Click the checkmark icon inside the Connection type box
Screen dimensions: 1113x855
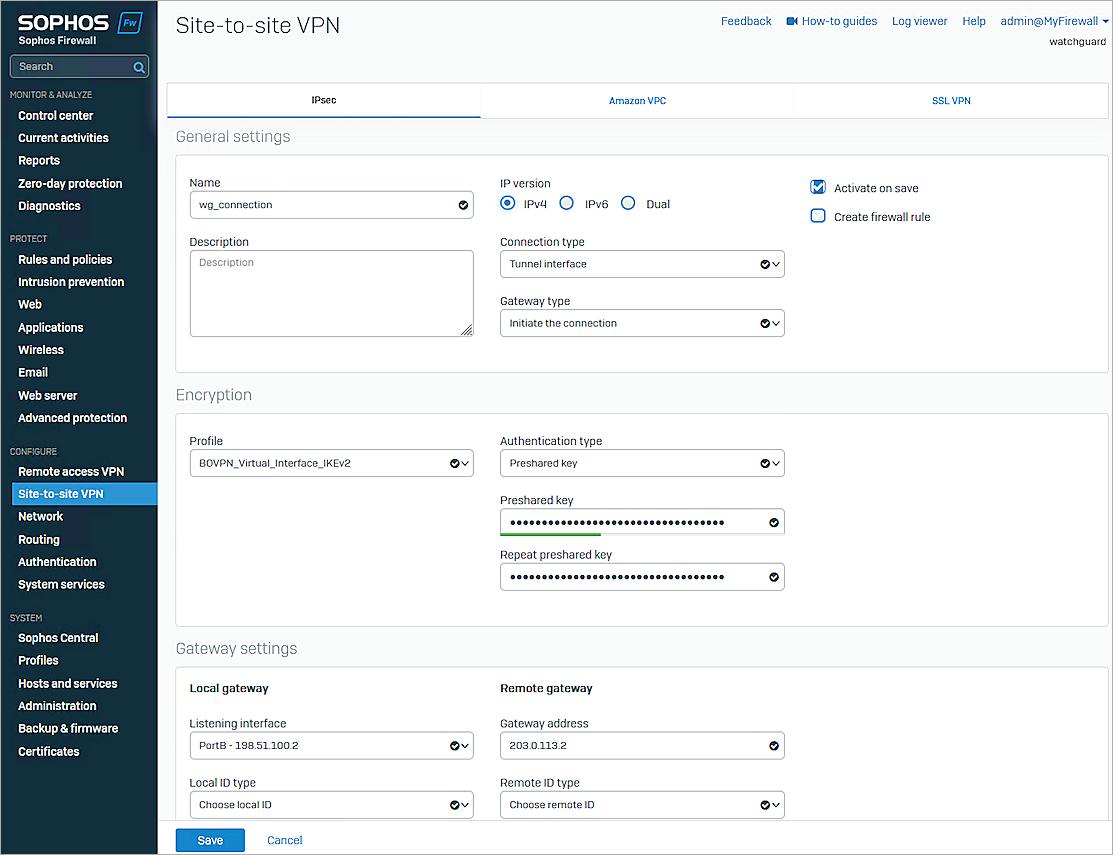click(761, 263)
